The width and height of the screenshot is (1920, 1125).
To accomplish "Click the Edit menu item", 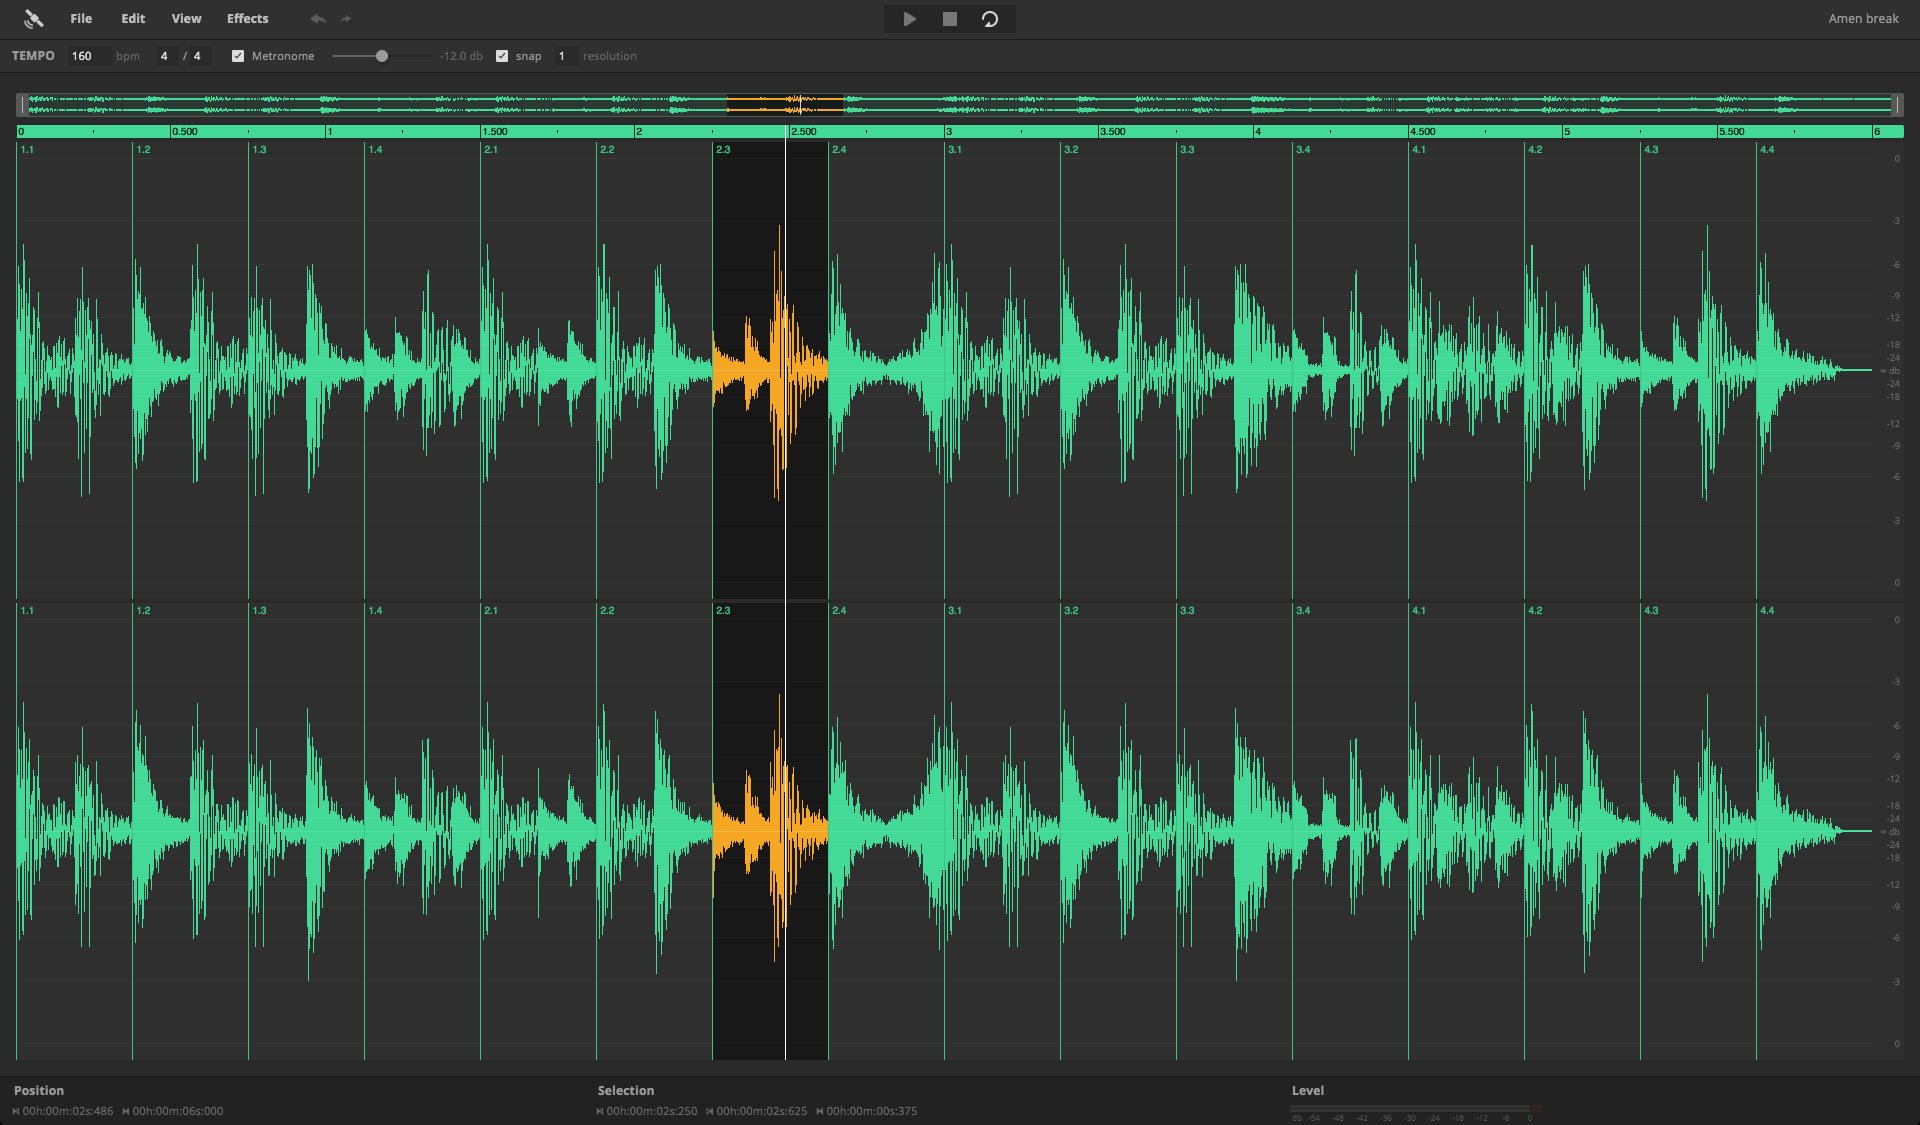I will pyautogui.click(x=130, y=19).
